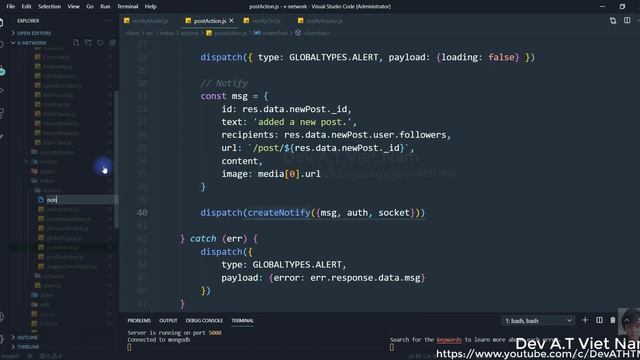Click the keywords link in right terminal
640x360 pixels.
click(x=449, y=340)
